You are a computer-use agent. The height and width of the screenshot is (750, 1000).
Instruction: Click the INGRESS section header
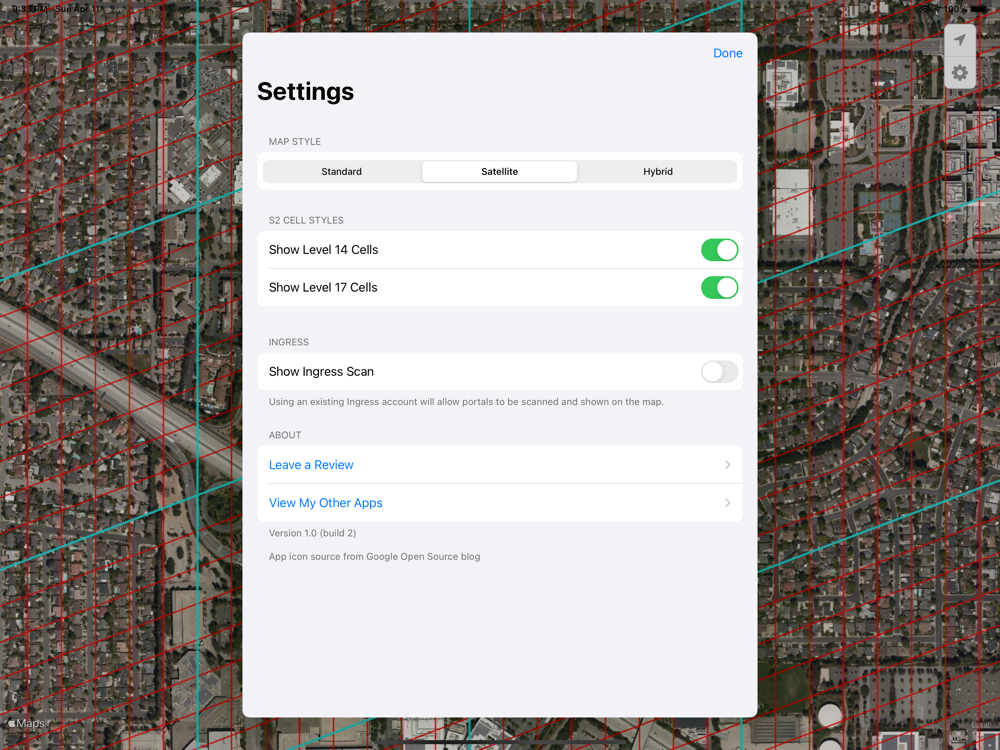coord(289,342)
